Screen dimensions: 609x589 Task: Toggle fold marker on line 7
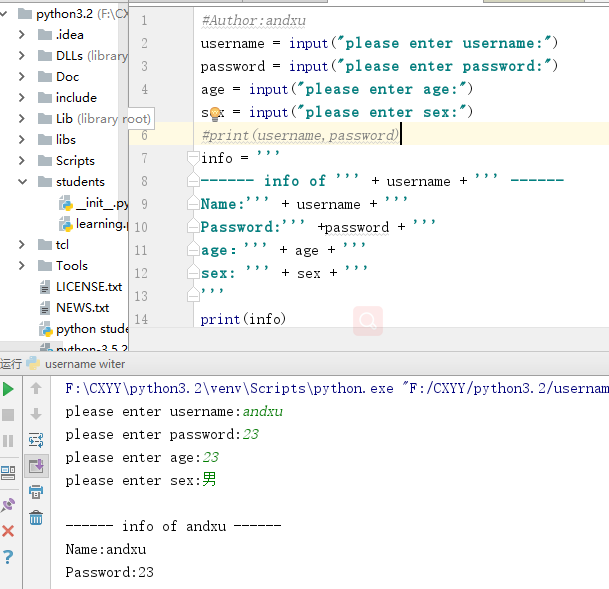pos(193,158)
